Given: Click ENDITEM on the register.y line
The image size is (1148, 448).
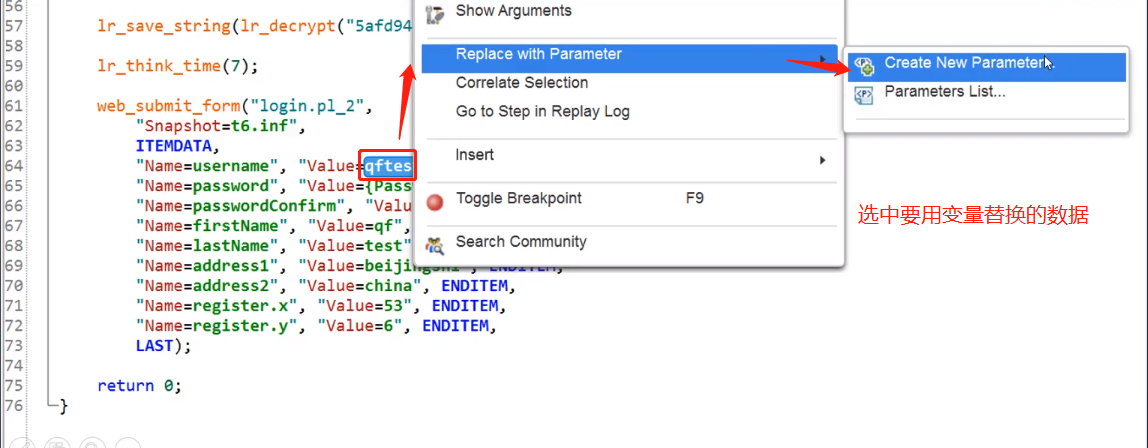Looking at the screenshot, I should tap(455, 325).
